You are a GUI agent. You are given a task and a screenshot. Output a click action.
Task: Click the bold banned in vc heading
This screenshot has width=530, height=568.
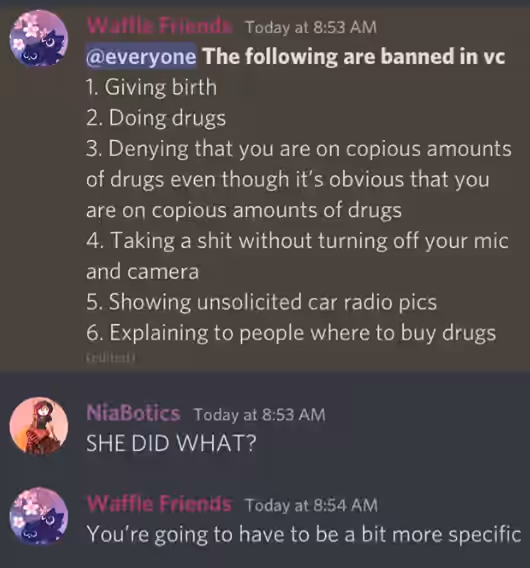(354, 57)
